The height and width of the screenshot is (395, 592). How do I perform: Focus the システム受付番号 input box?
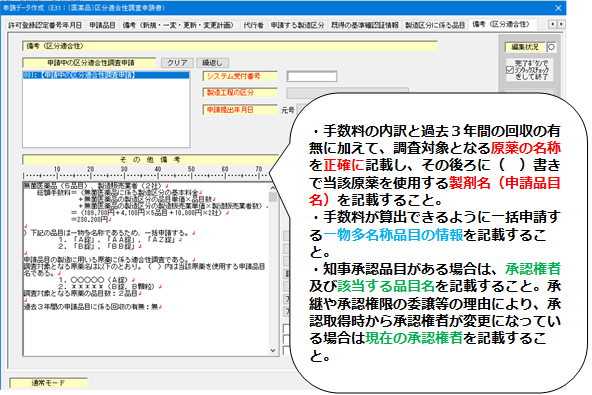click(x=311, y=77)
